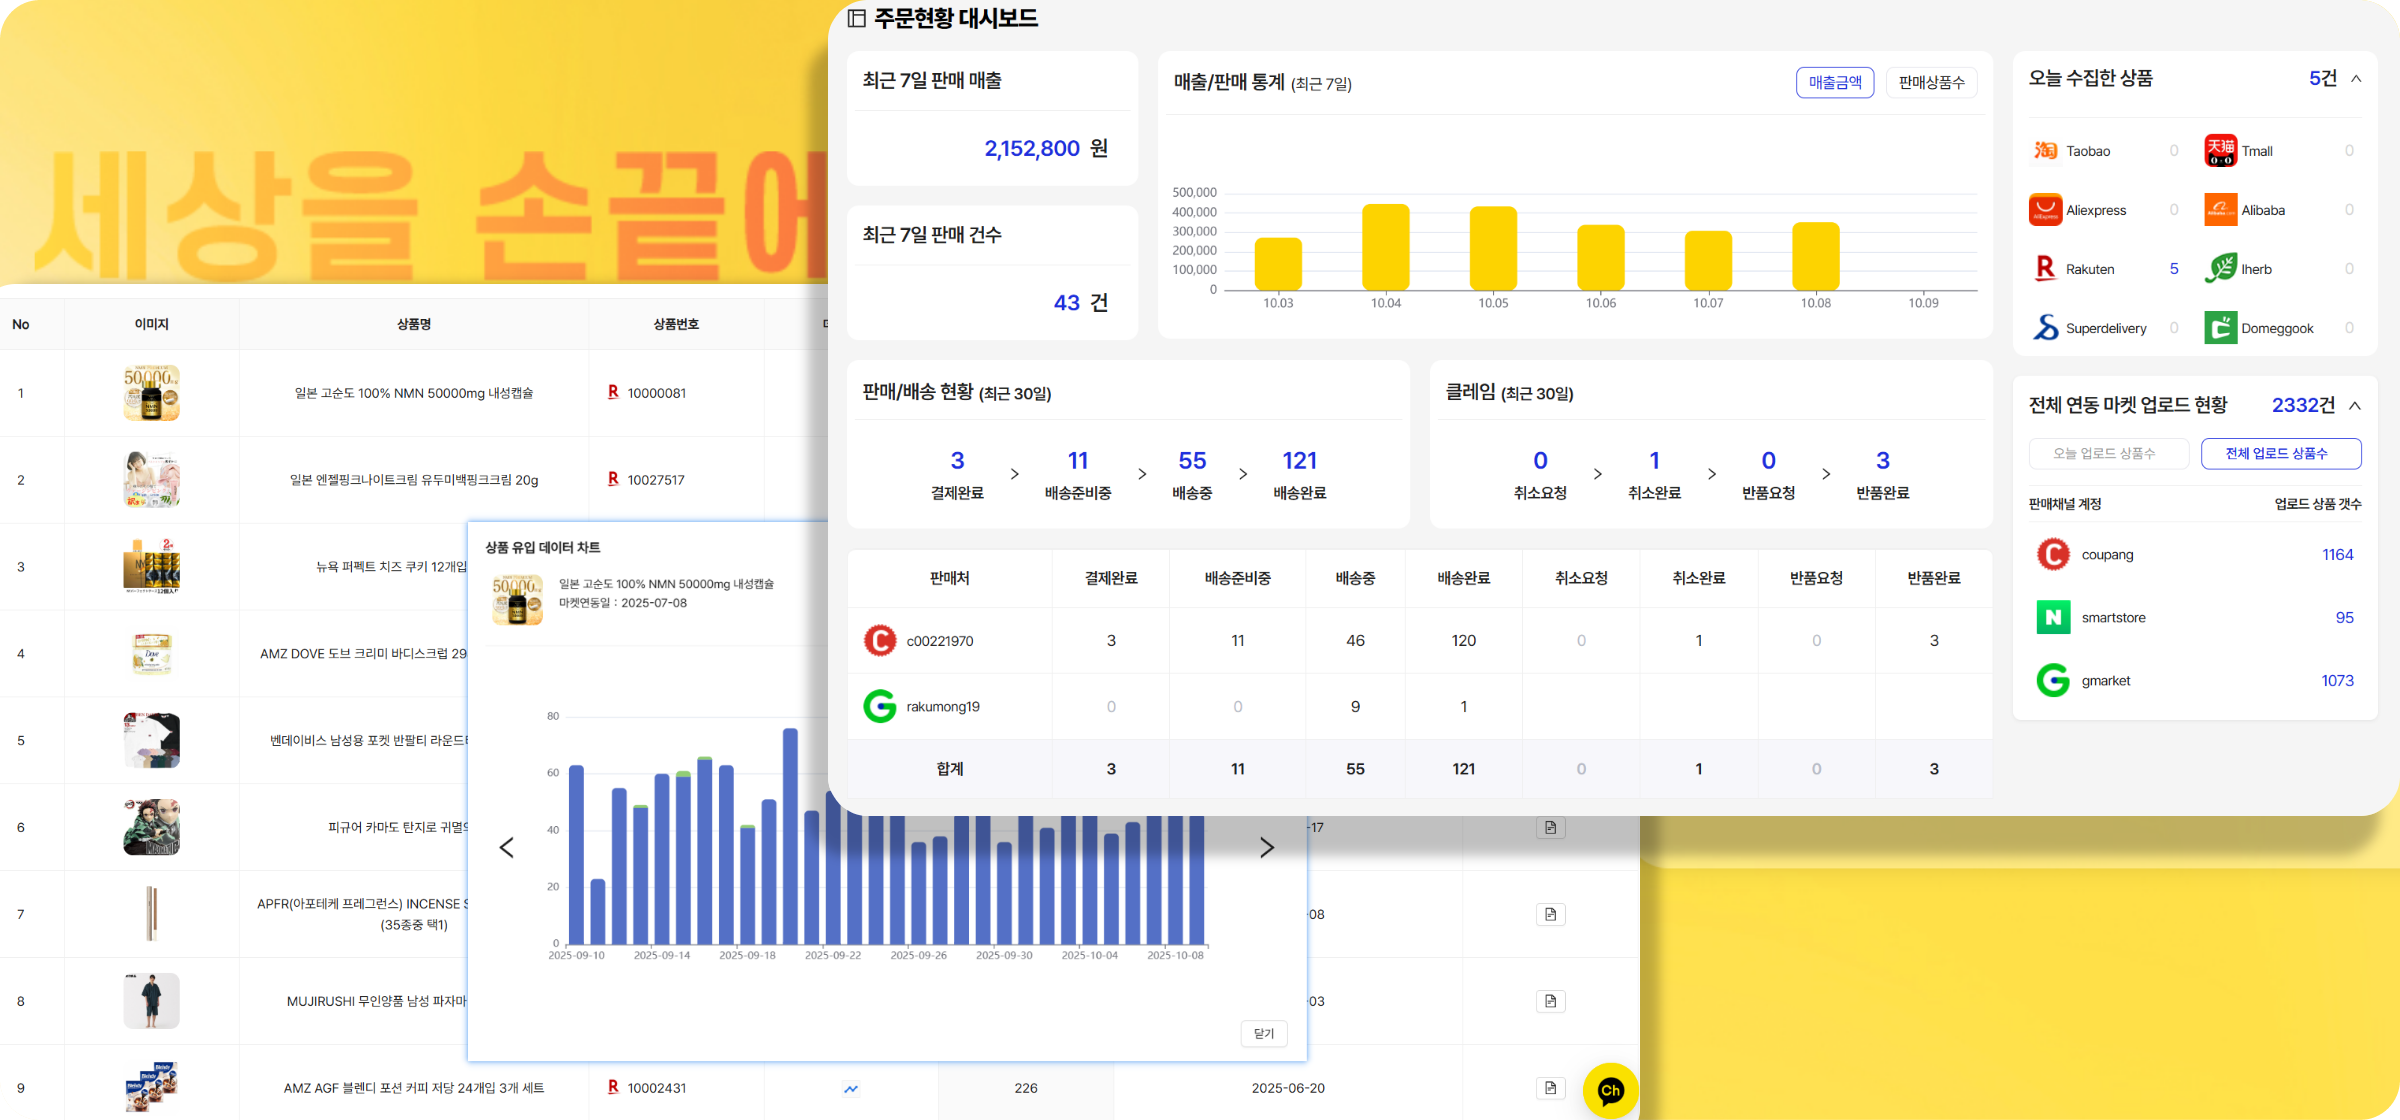This screenshot has width=2400, height=1120.
Task: Click the Domeggook icon
Action: [x=2220, y=328]
